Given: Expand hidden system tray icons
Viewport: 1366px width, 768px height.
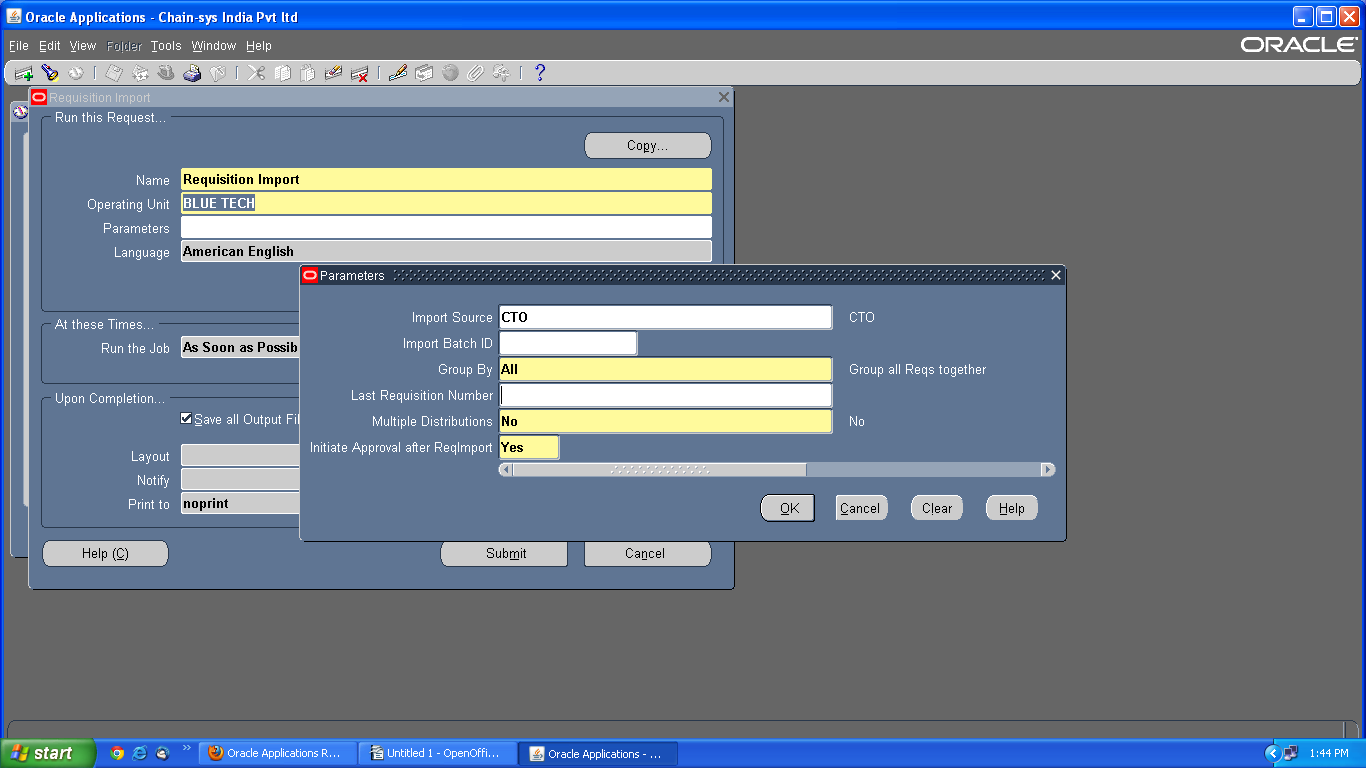Looking at the screenshot, I should (x=1272, y=753).
